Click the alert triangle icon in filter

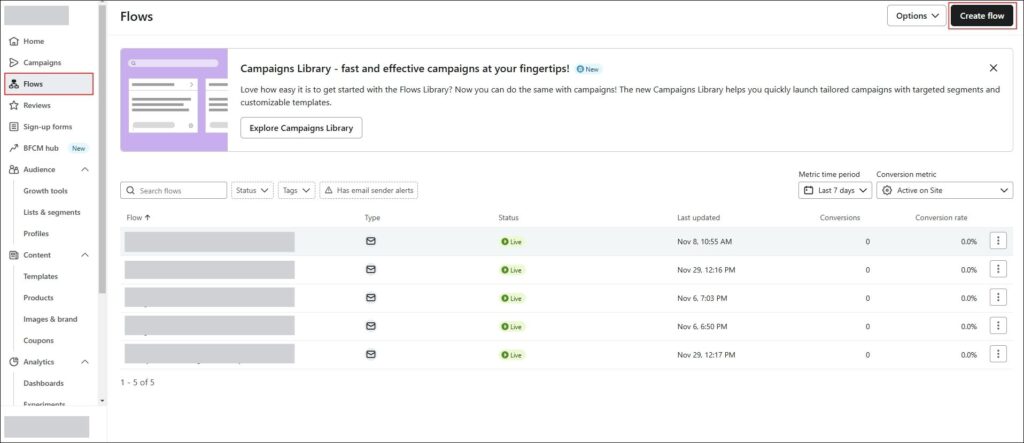tap(328, 191)
